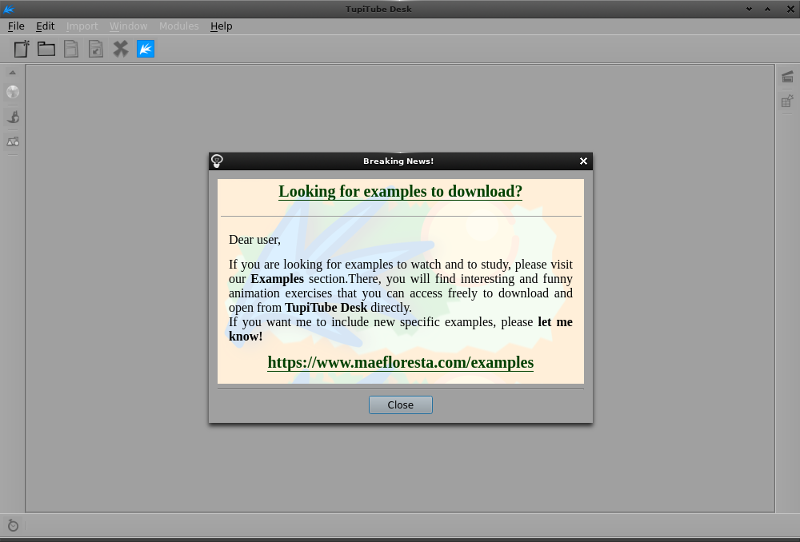Screen dimensions: 800x542
Task: Open the Help menu
Action: click(221, 26)
